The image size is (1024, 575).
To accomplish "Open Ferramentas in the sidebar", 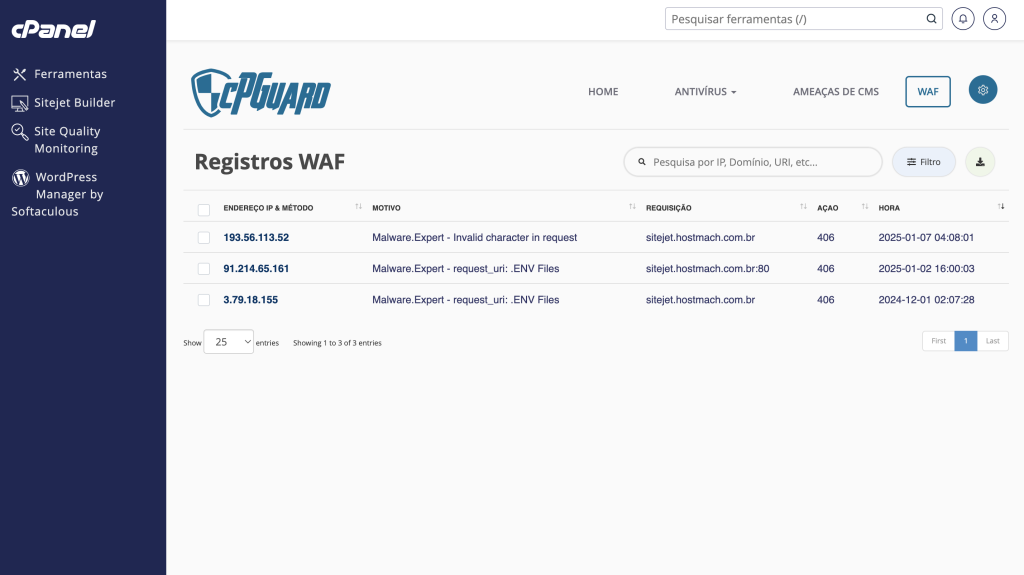I will click(x=71, y=74).
